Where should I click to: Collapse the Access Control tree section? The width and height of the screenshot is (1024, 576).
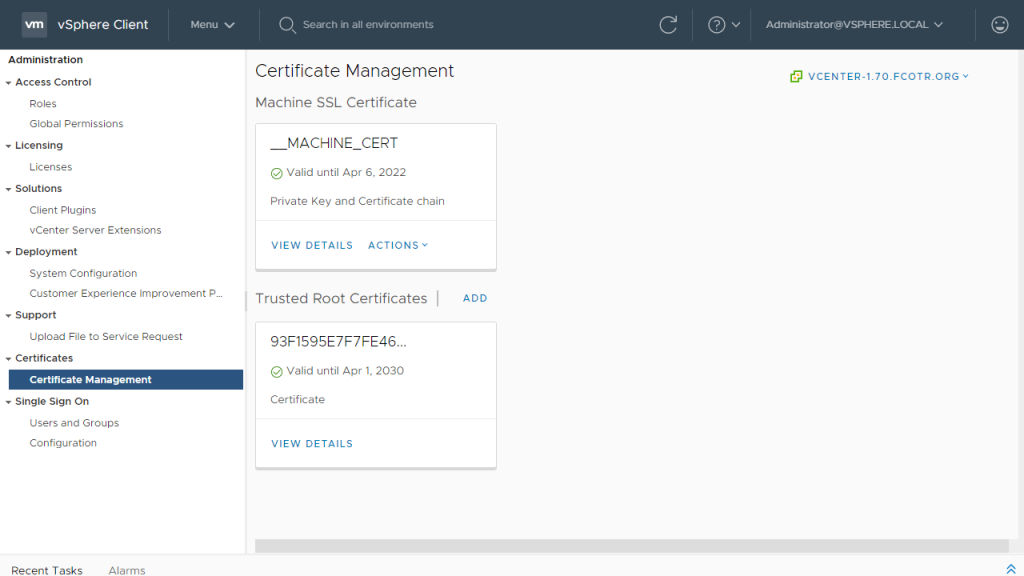(x=9, y=83)
